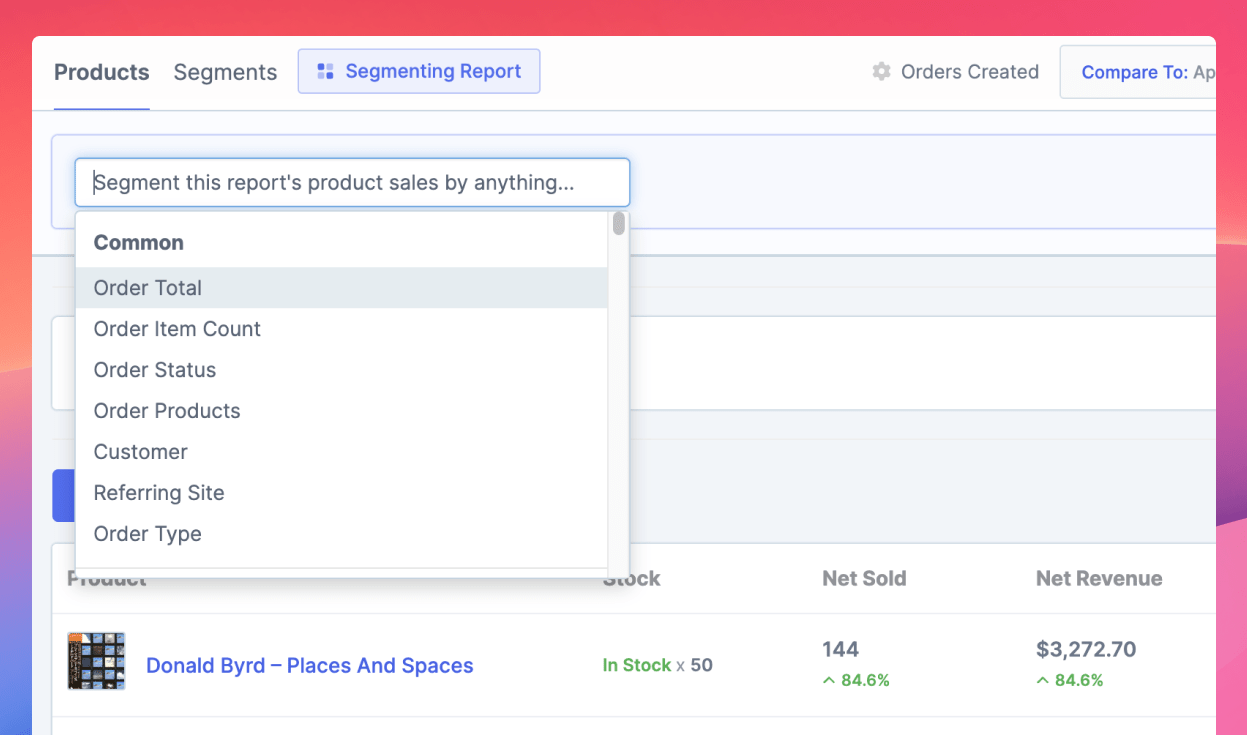The image size is (1247, 735).
Task: Click the segment search input field
Action: coord(352,182)
